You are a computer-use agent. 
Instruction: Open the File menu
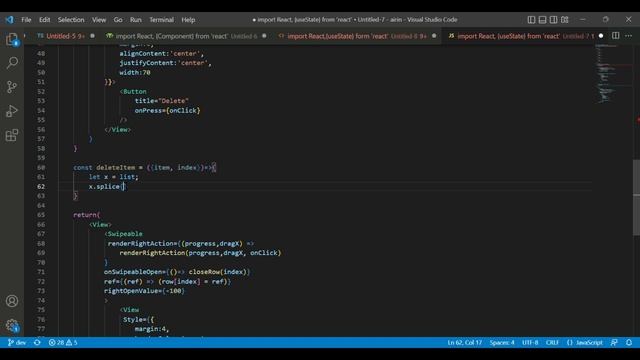click(x=26, y=20)
